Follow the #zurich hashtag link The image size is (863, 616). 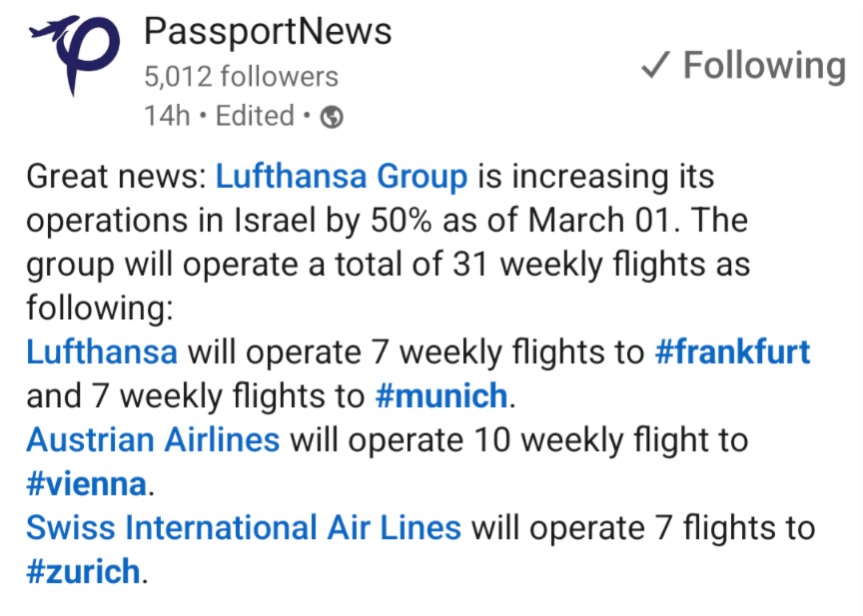(84, 571)
